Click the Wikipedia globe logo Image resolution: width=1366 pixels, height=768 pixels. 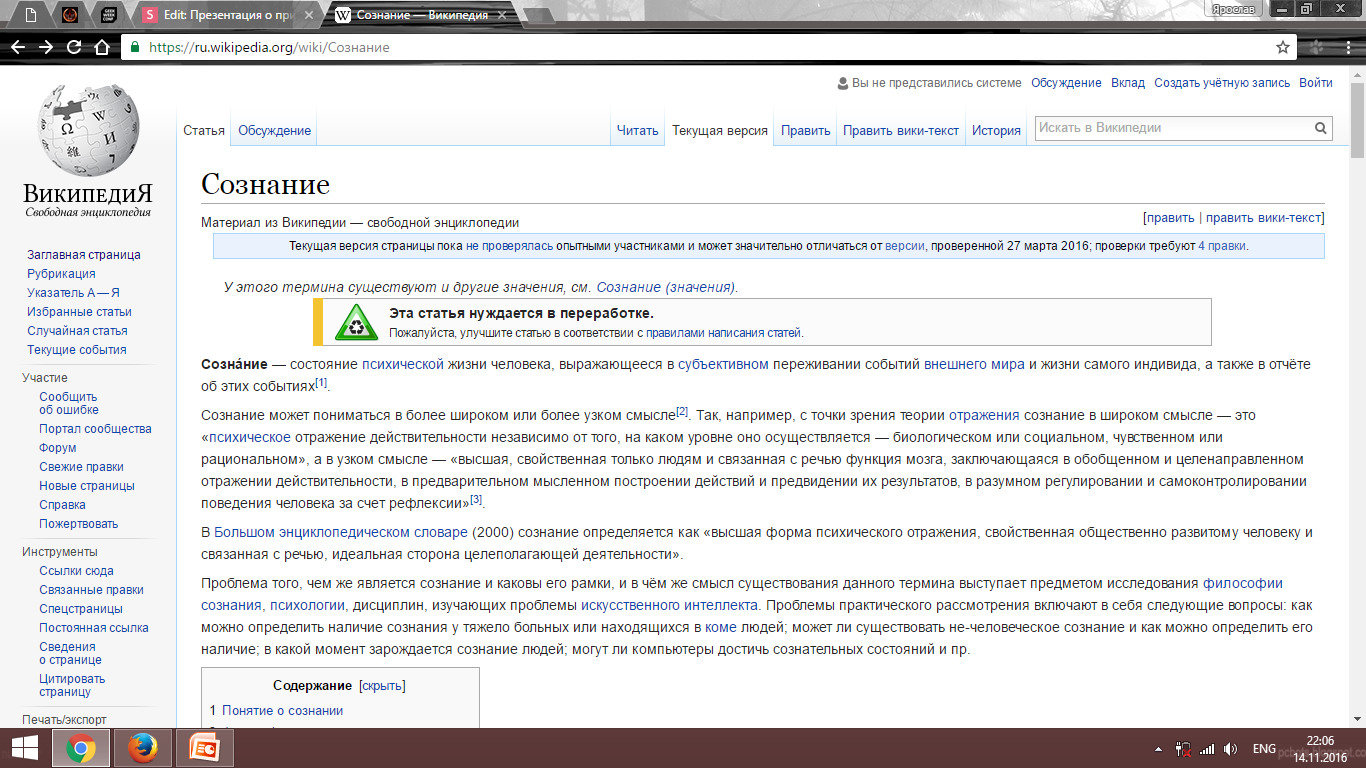(x=88, y=131)
